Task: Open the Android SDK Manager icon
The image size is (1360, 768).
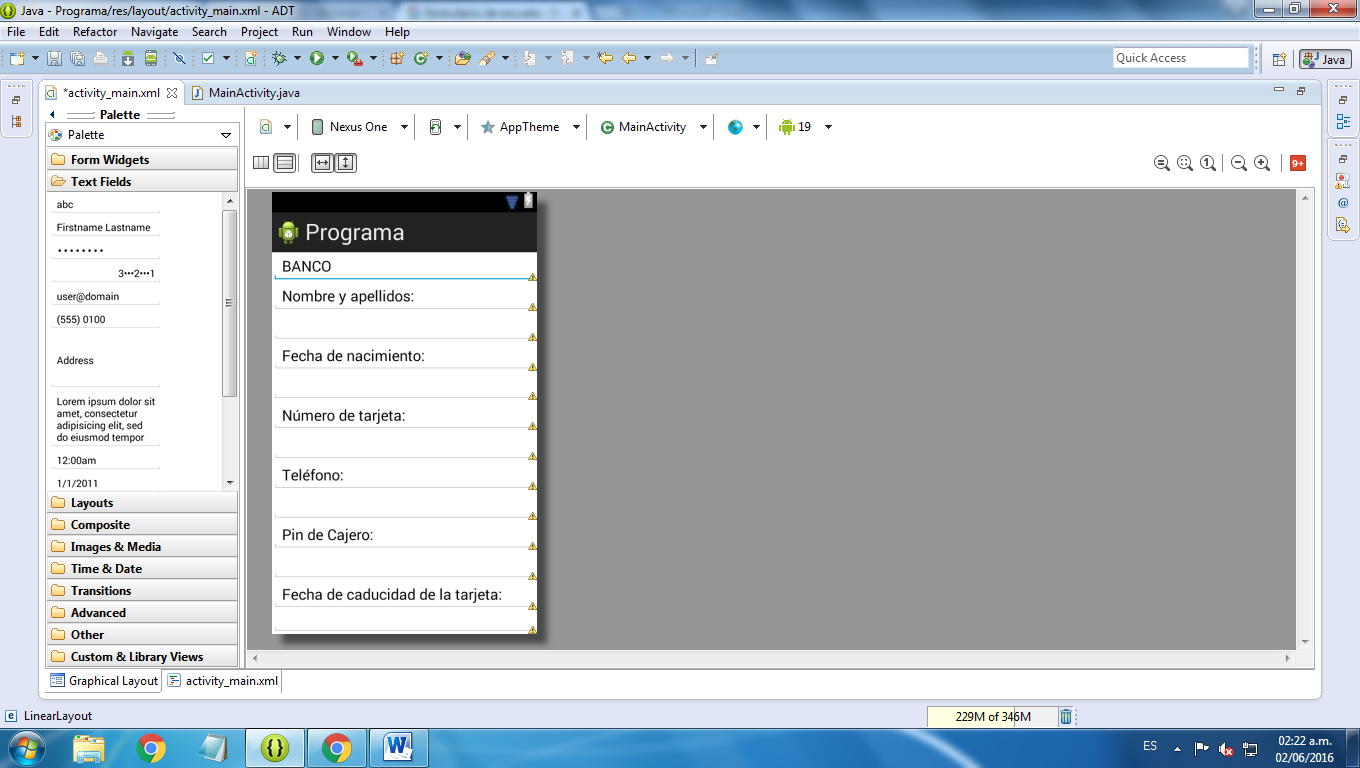Action: pyautogui.click(x=128, y=58)
